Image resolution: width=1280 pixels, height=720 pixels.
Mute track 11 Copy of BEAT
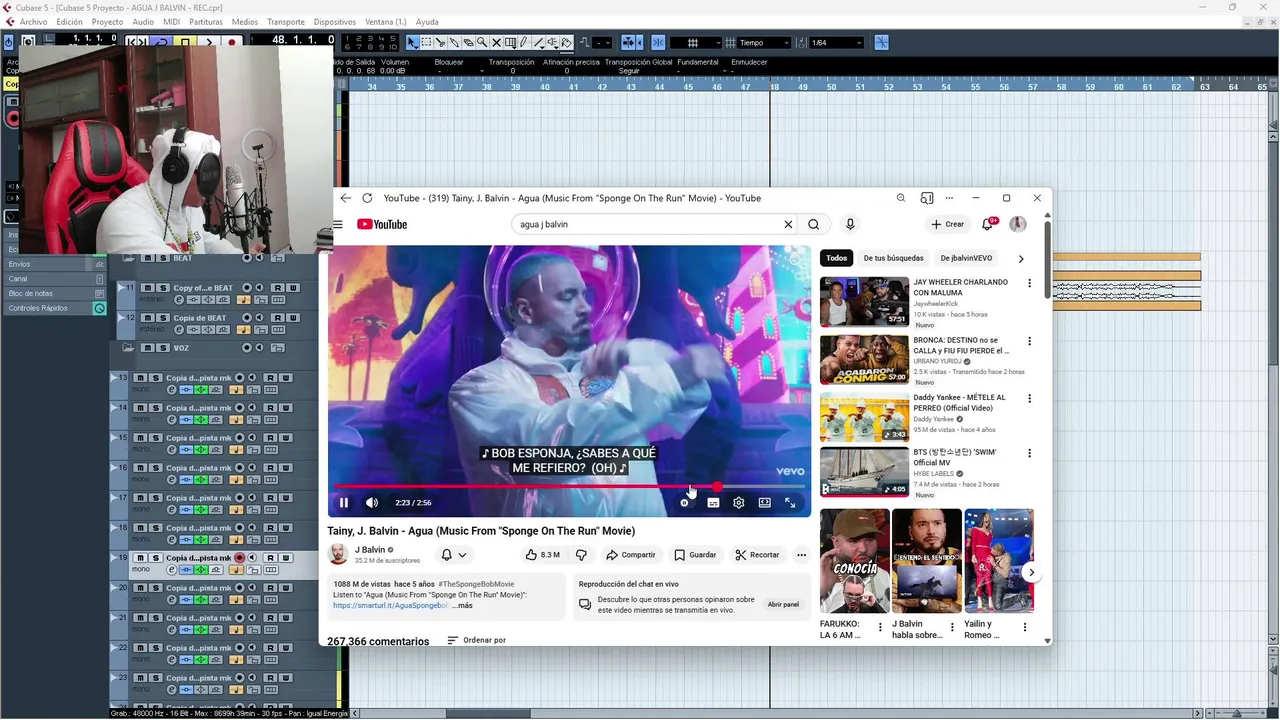pos(147,288)
